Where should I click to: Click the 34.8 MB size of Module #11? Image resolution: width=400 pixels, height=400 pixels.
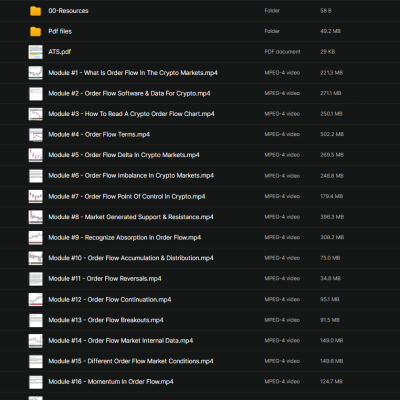pos(330,278)
